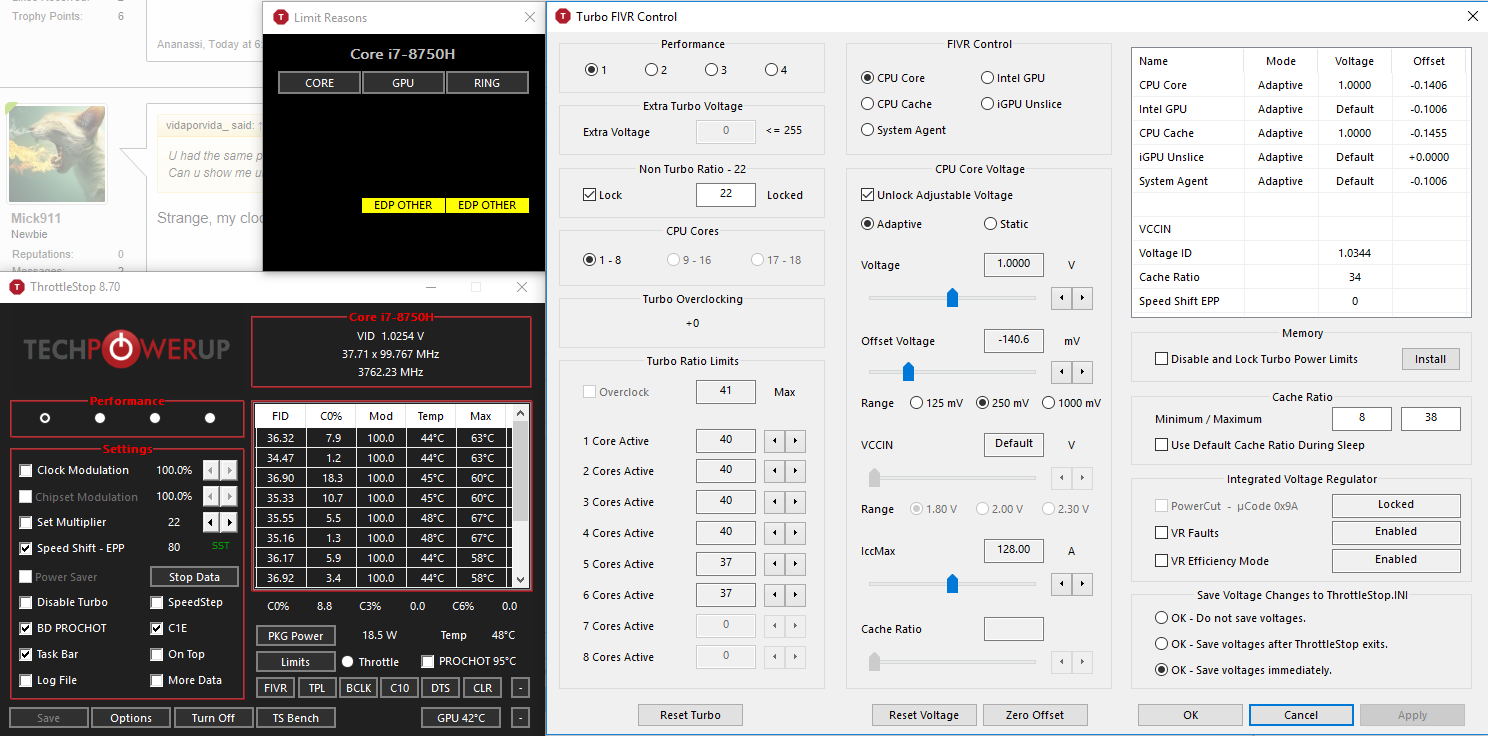Decrease 6 Cores Active ratio with left arrow

point(774,595)
